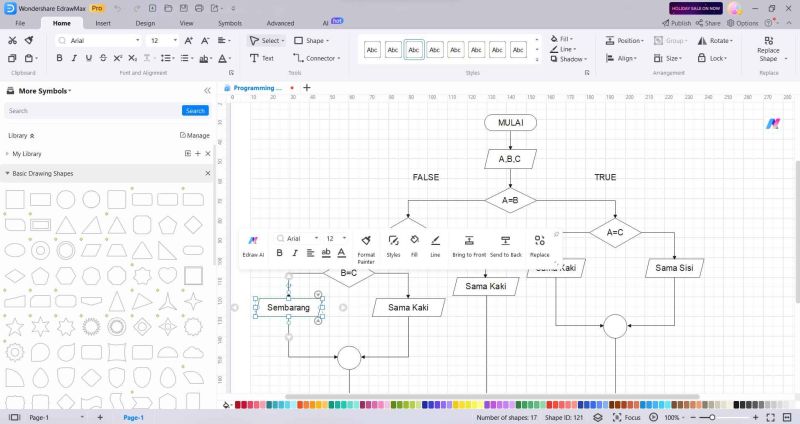800x424 pixels.
Task: Click the Page-1 tab at bottom
Action: (x=134, y=417)
